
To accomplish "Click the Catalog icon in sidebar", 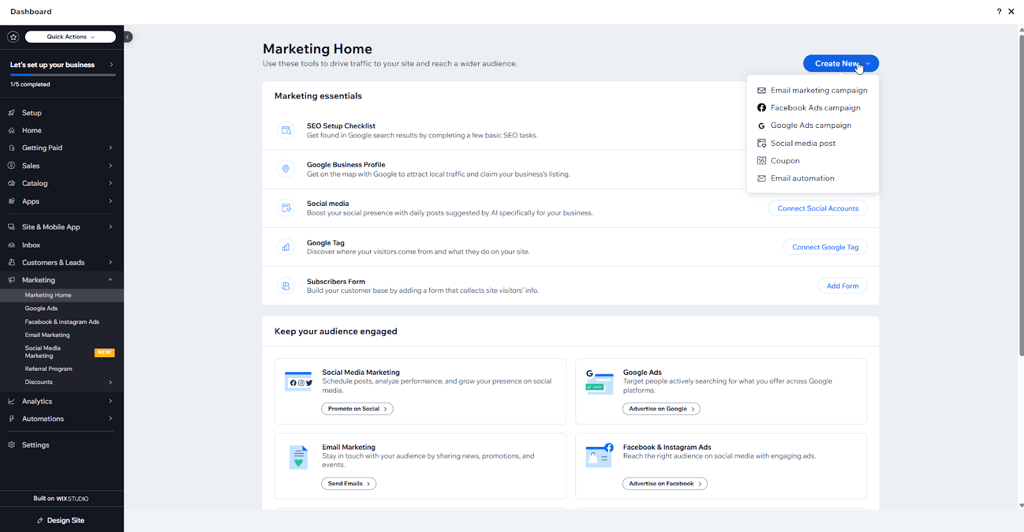I will [11, 183].
